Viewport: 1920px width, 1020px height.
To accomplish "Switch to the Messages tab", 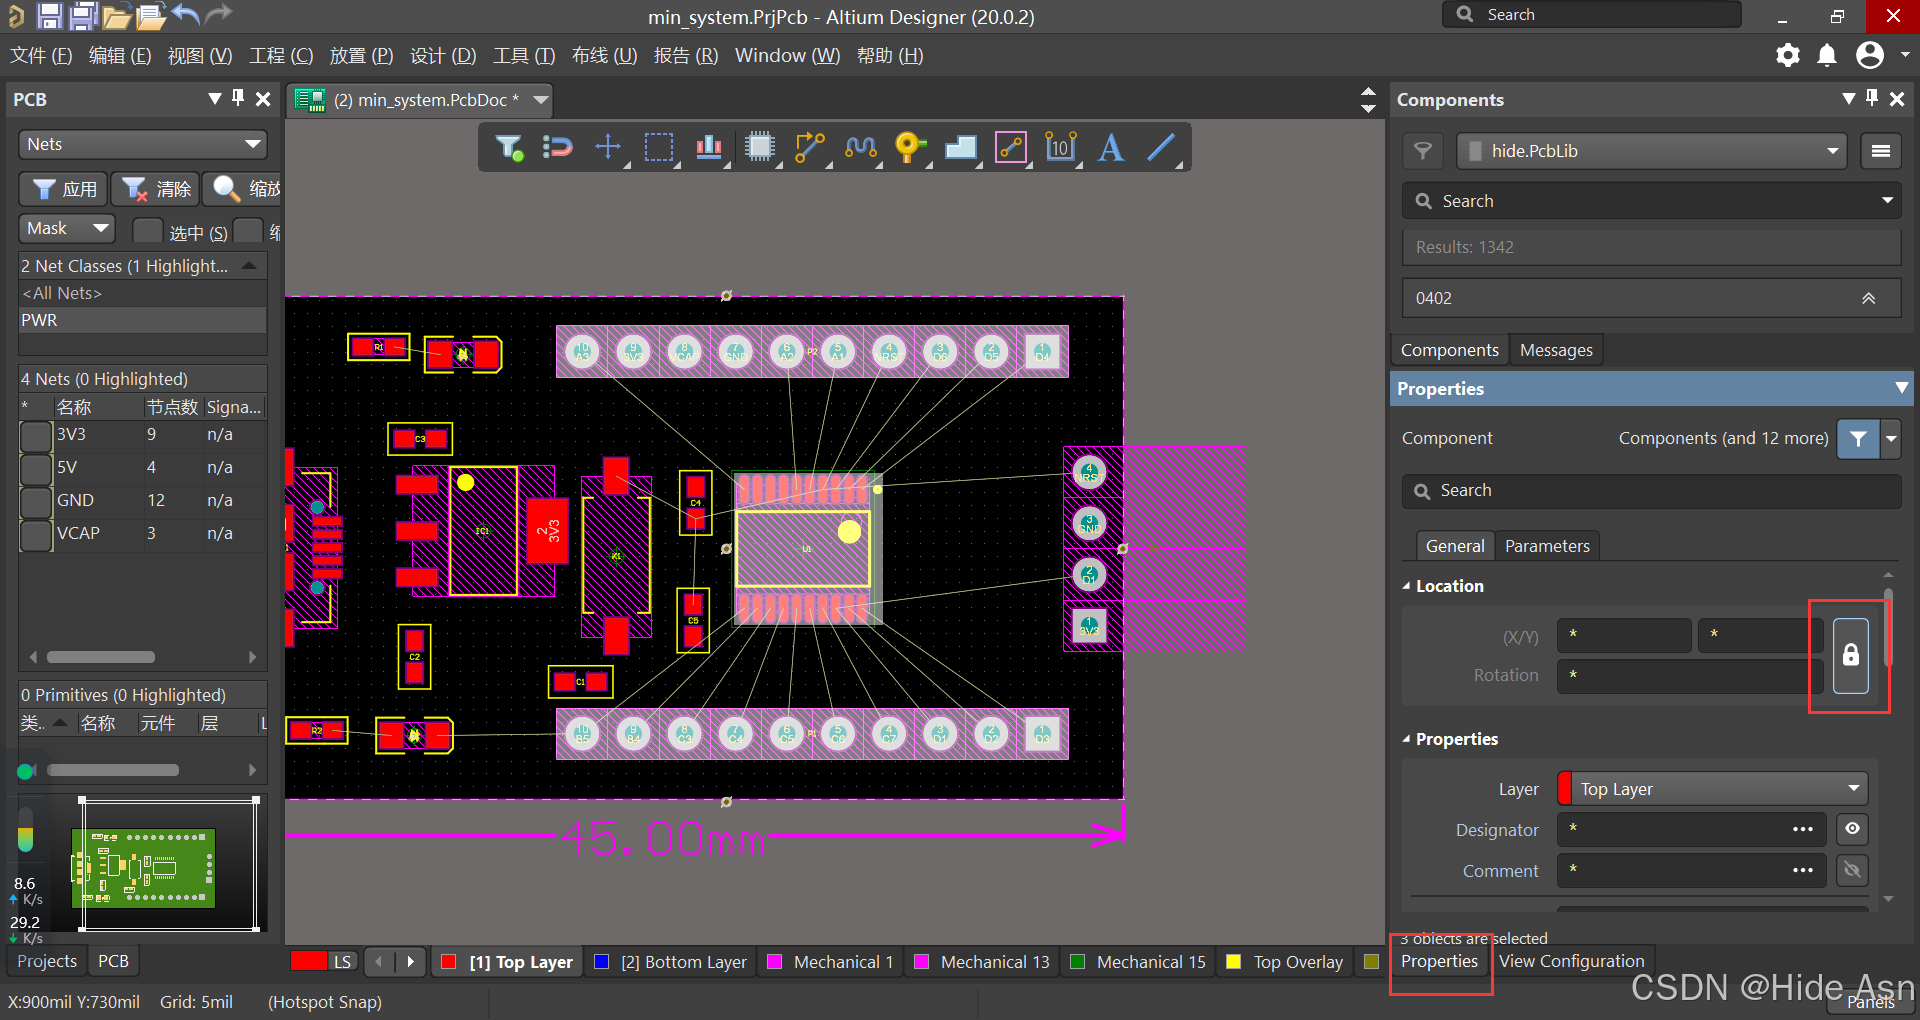I will point(1556,350).
